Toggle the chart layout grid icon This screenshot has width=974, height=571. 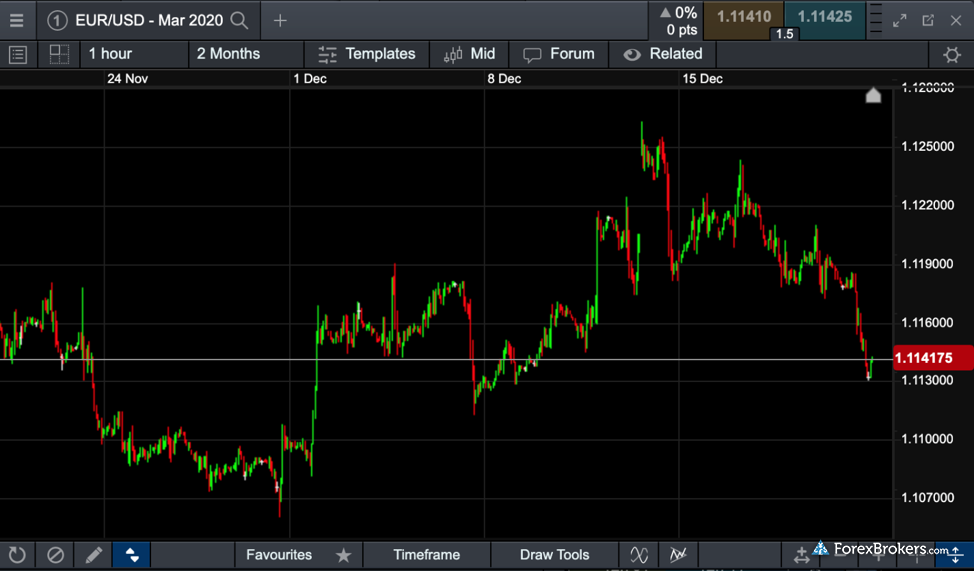[59, 54]
